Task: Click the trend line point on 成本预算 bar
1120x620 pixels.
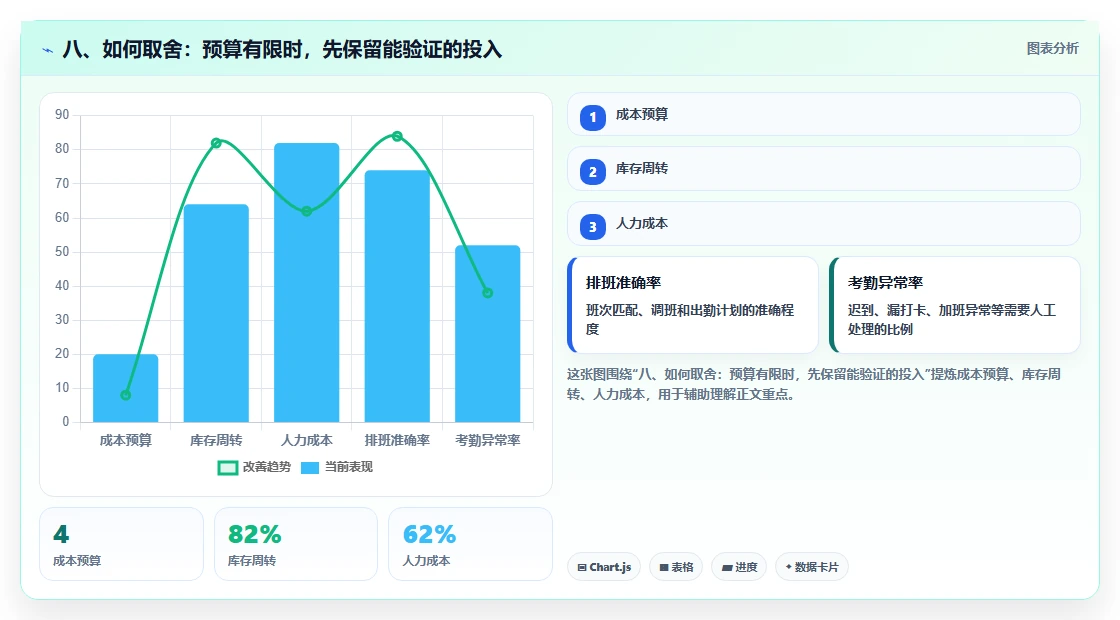Action: [126, 395]
